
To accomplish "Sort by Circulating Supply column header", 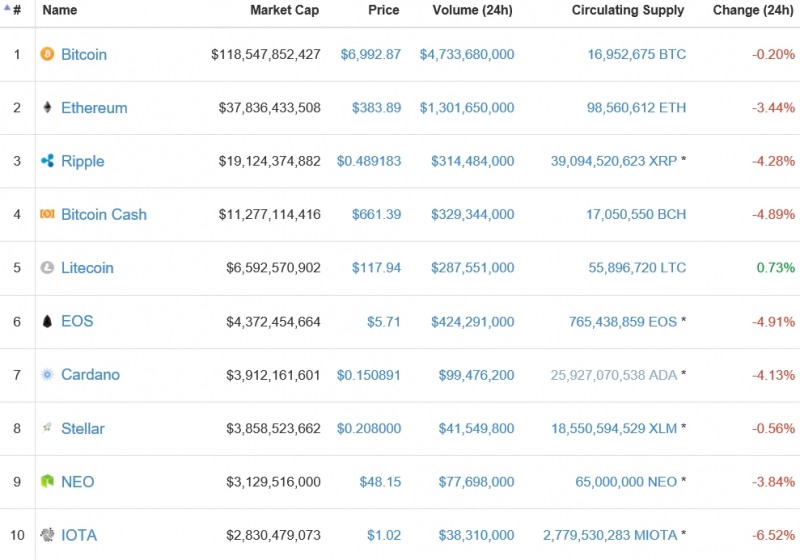I will coord(627,10).
